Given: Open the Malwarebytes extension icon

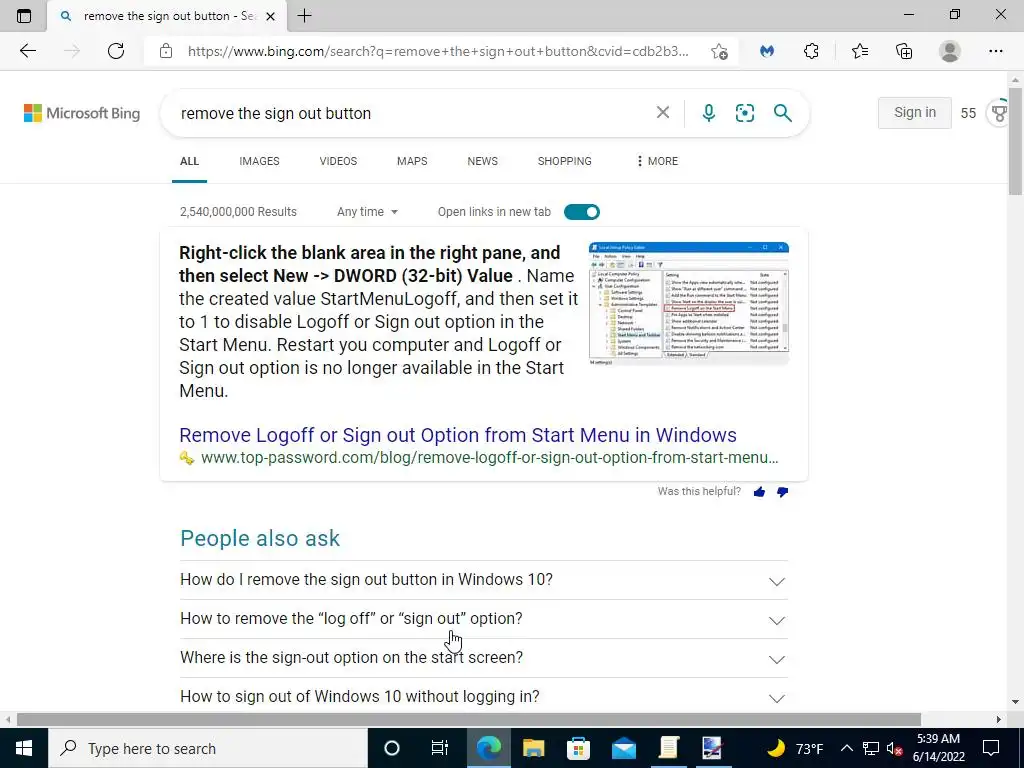Looking at the screenshot, I should click(767, 51).
